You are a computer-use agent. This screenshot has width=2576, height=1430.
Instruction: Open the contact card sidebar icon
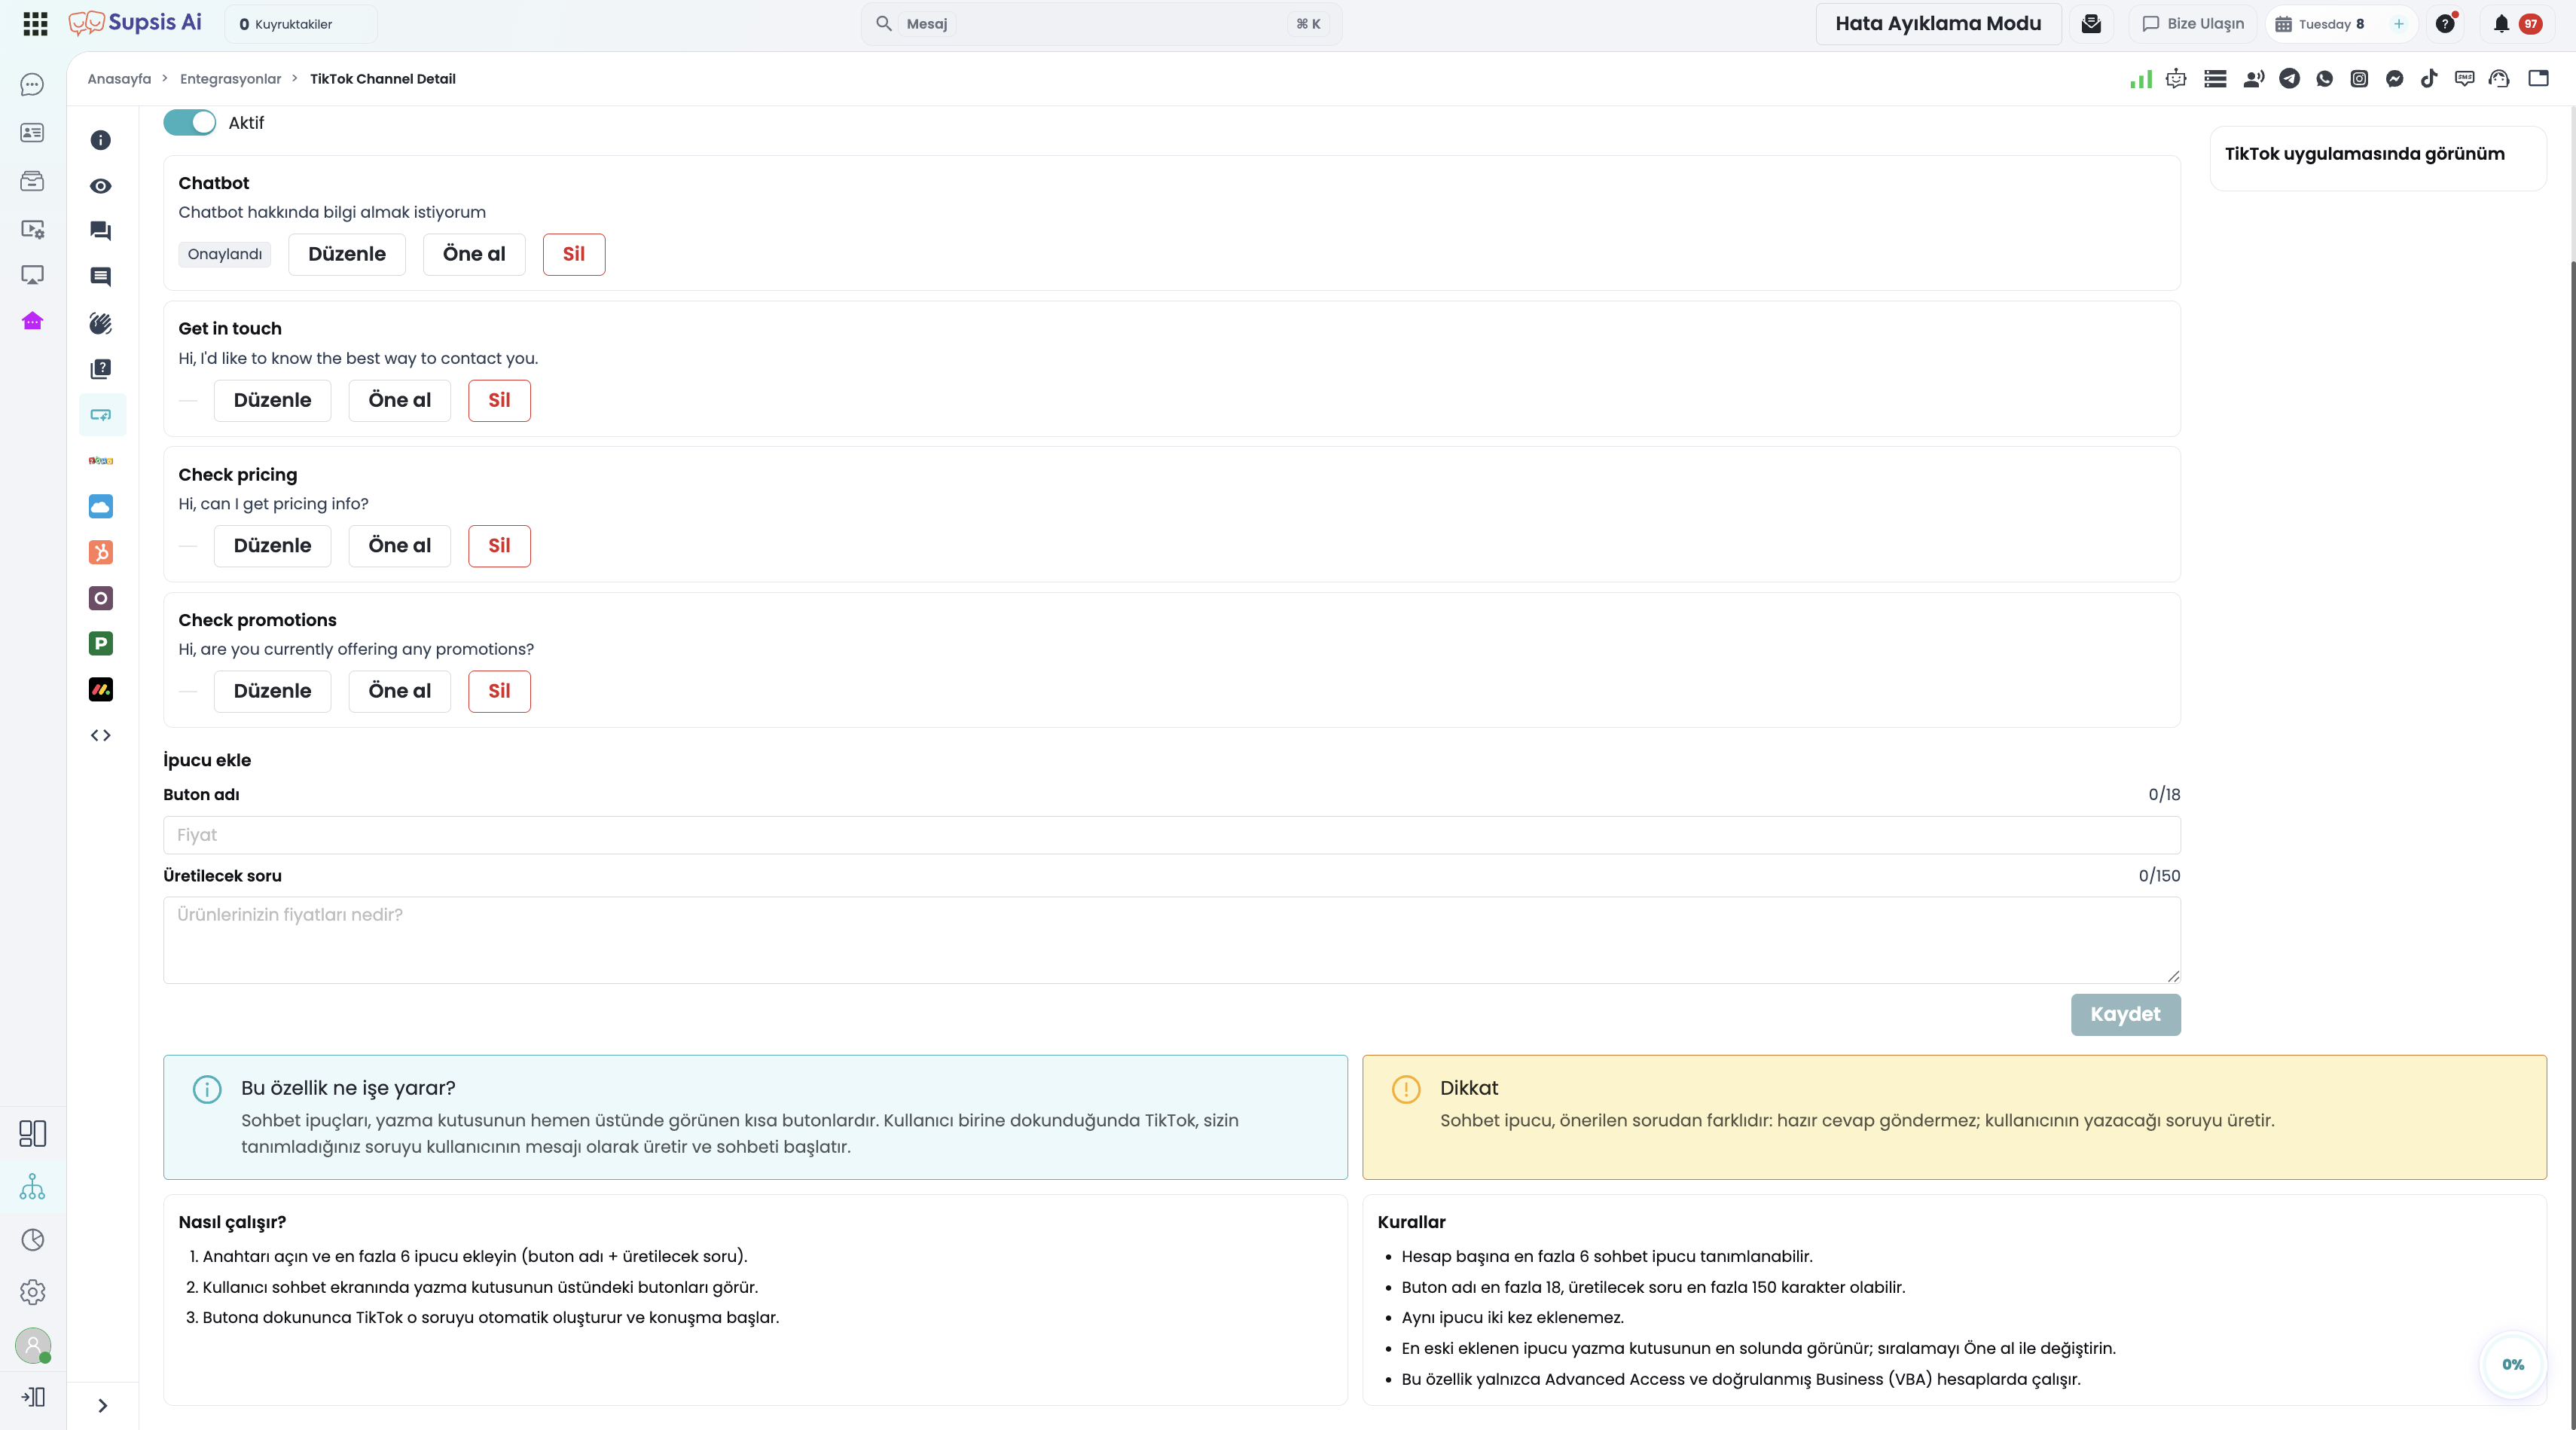(x=32, y=133)
